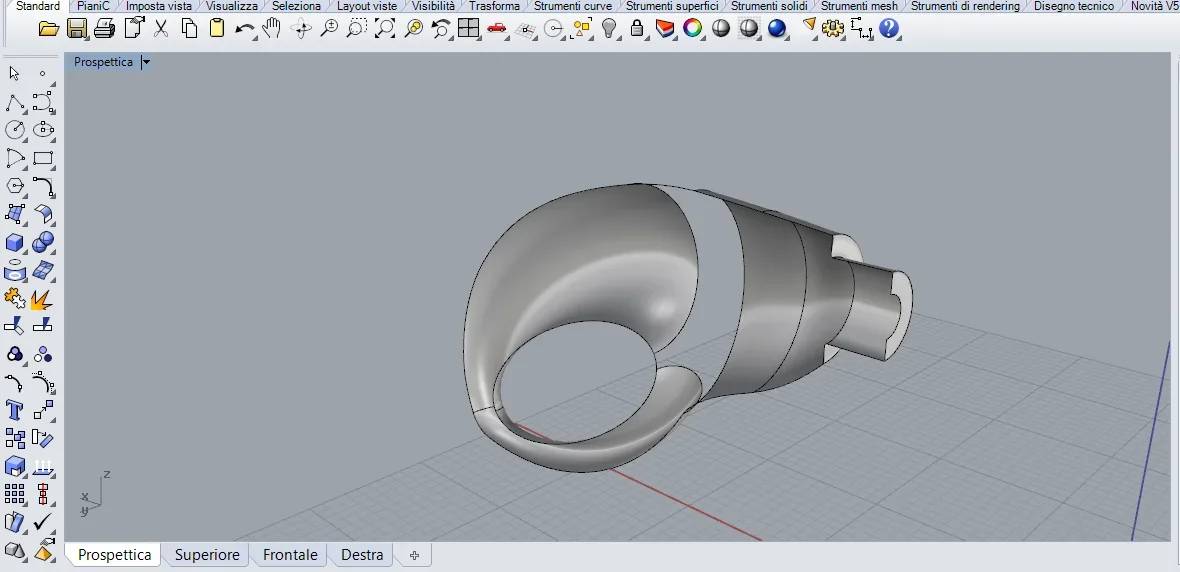Click the render preview sphere with dotted frame
Screen dimensions: 1180x572
pyautogui.click(x=749, y=29)
